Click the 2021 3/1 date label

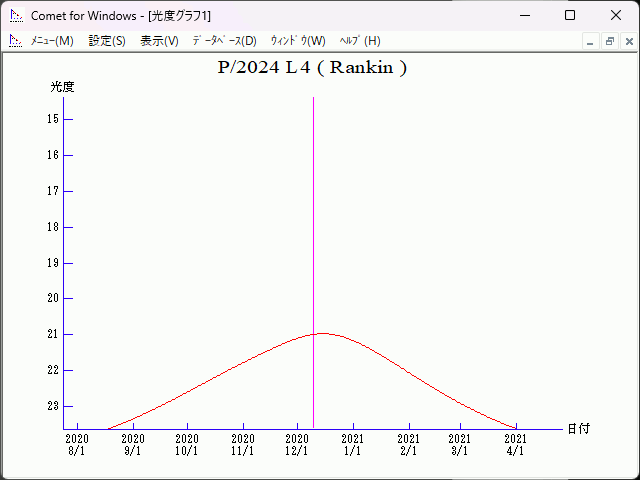coord(460,445)
